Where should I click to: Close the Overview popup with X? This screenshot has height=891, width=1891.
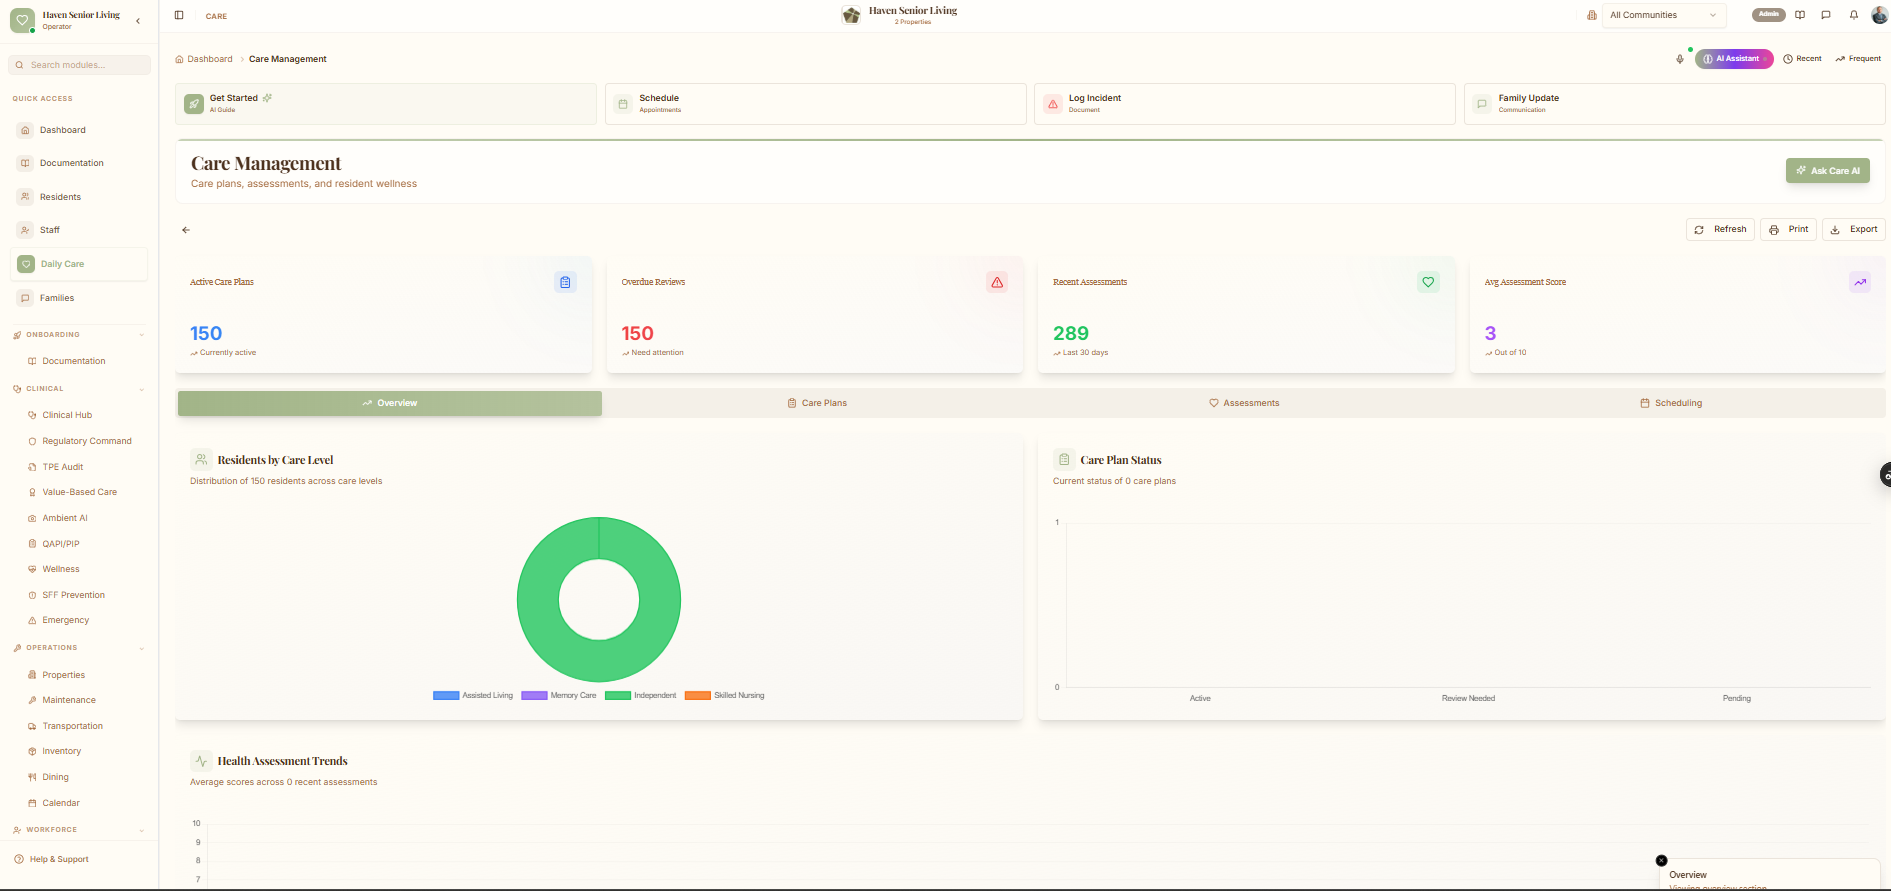click(1662, 860)
